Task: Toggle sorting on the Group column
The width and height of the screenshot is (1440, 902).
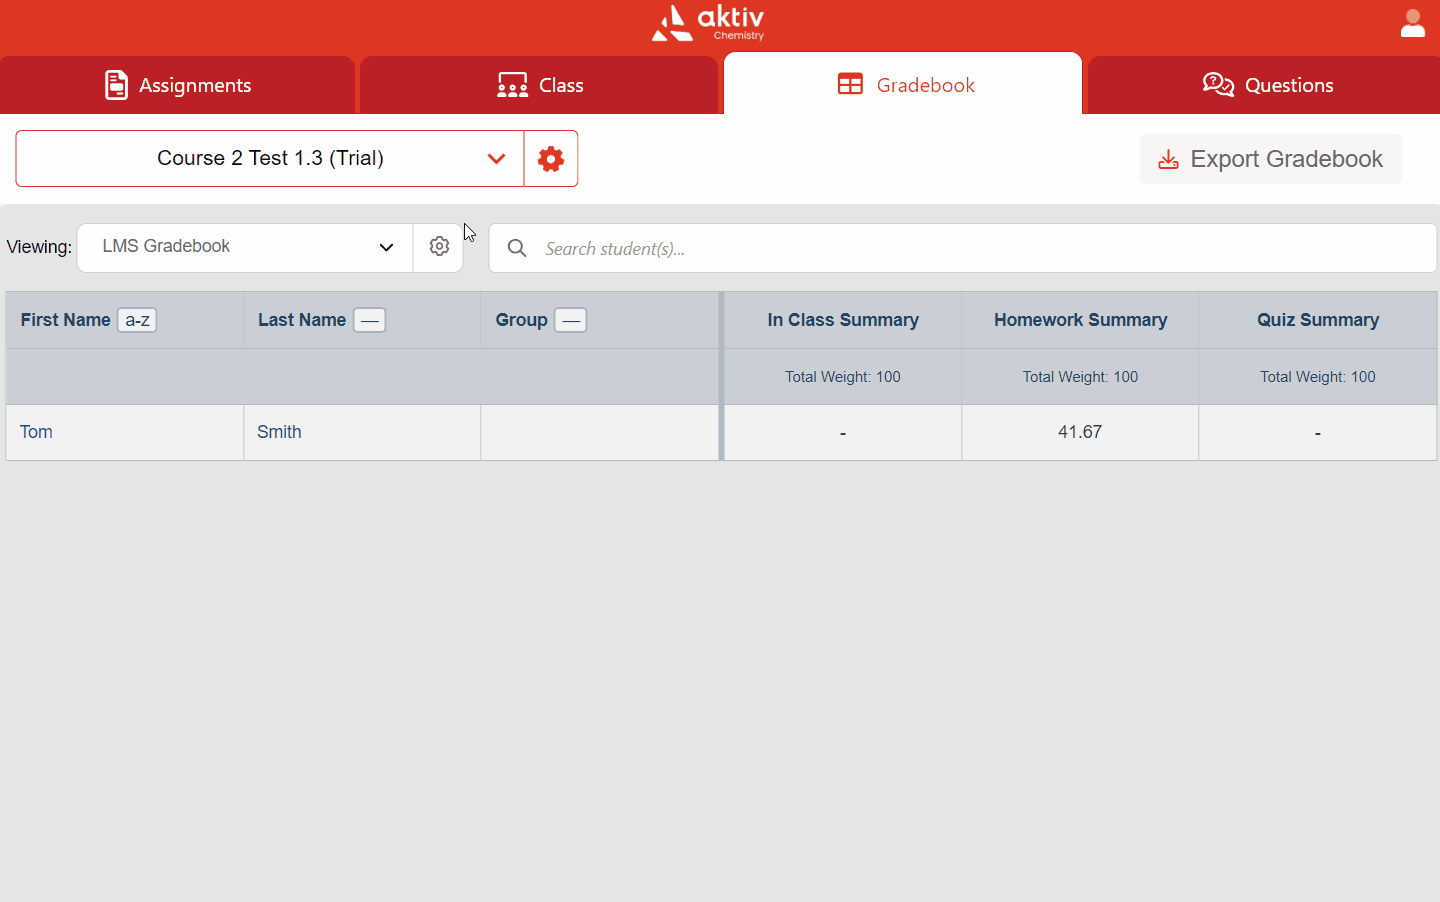Action: (570, 320)
